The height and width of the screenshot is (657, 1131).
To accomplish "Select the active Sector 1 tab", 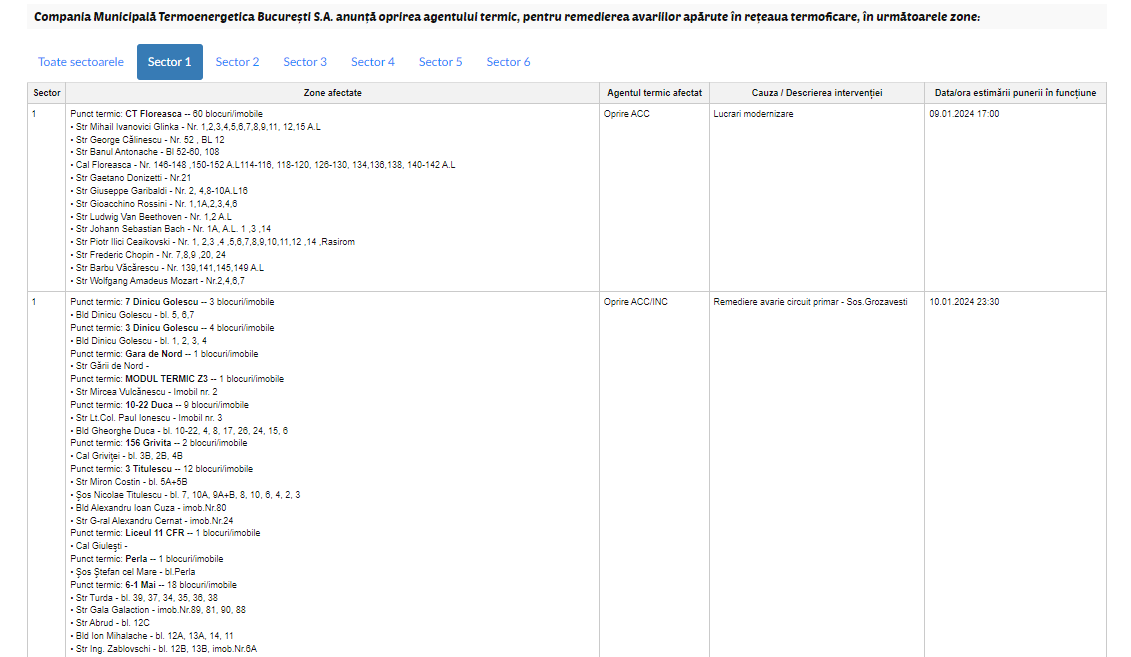I will 169,62.
